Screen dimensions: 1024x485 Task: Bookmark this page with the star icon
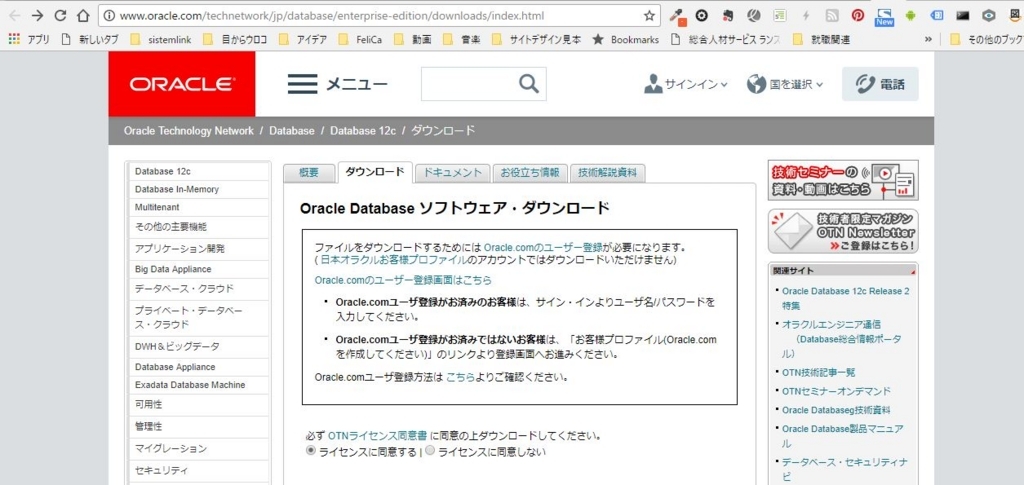pyautogui.click(x=648, y=16)
